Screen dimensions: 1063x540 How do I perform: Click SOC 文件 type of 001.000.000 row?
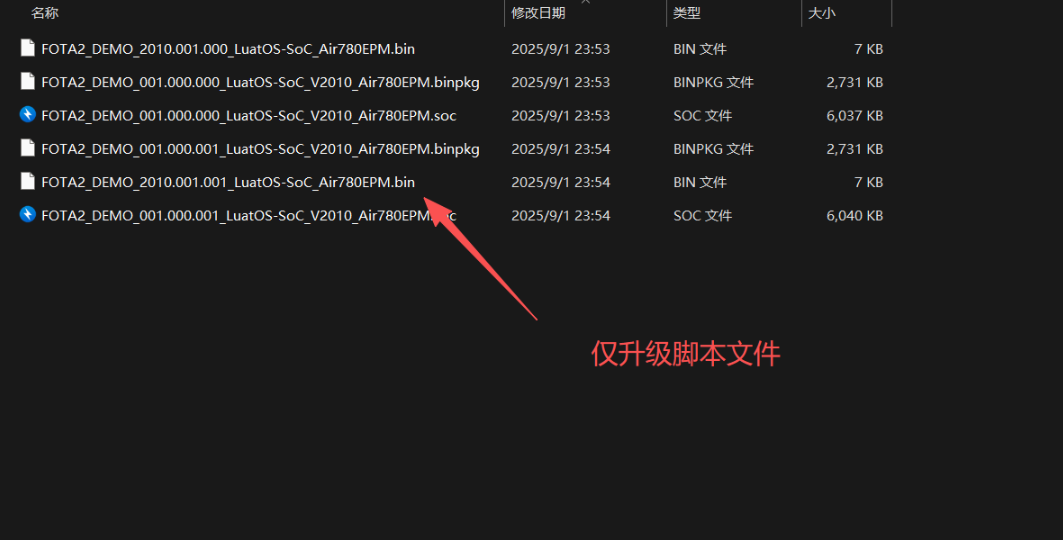click(x=702, y=116)
